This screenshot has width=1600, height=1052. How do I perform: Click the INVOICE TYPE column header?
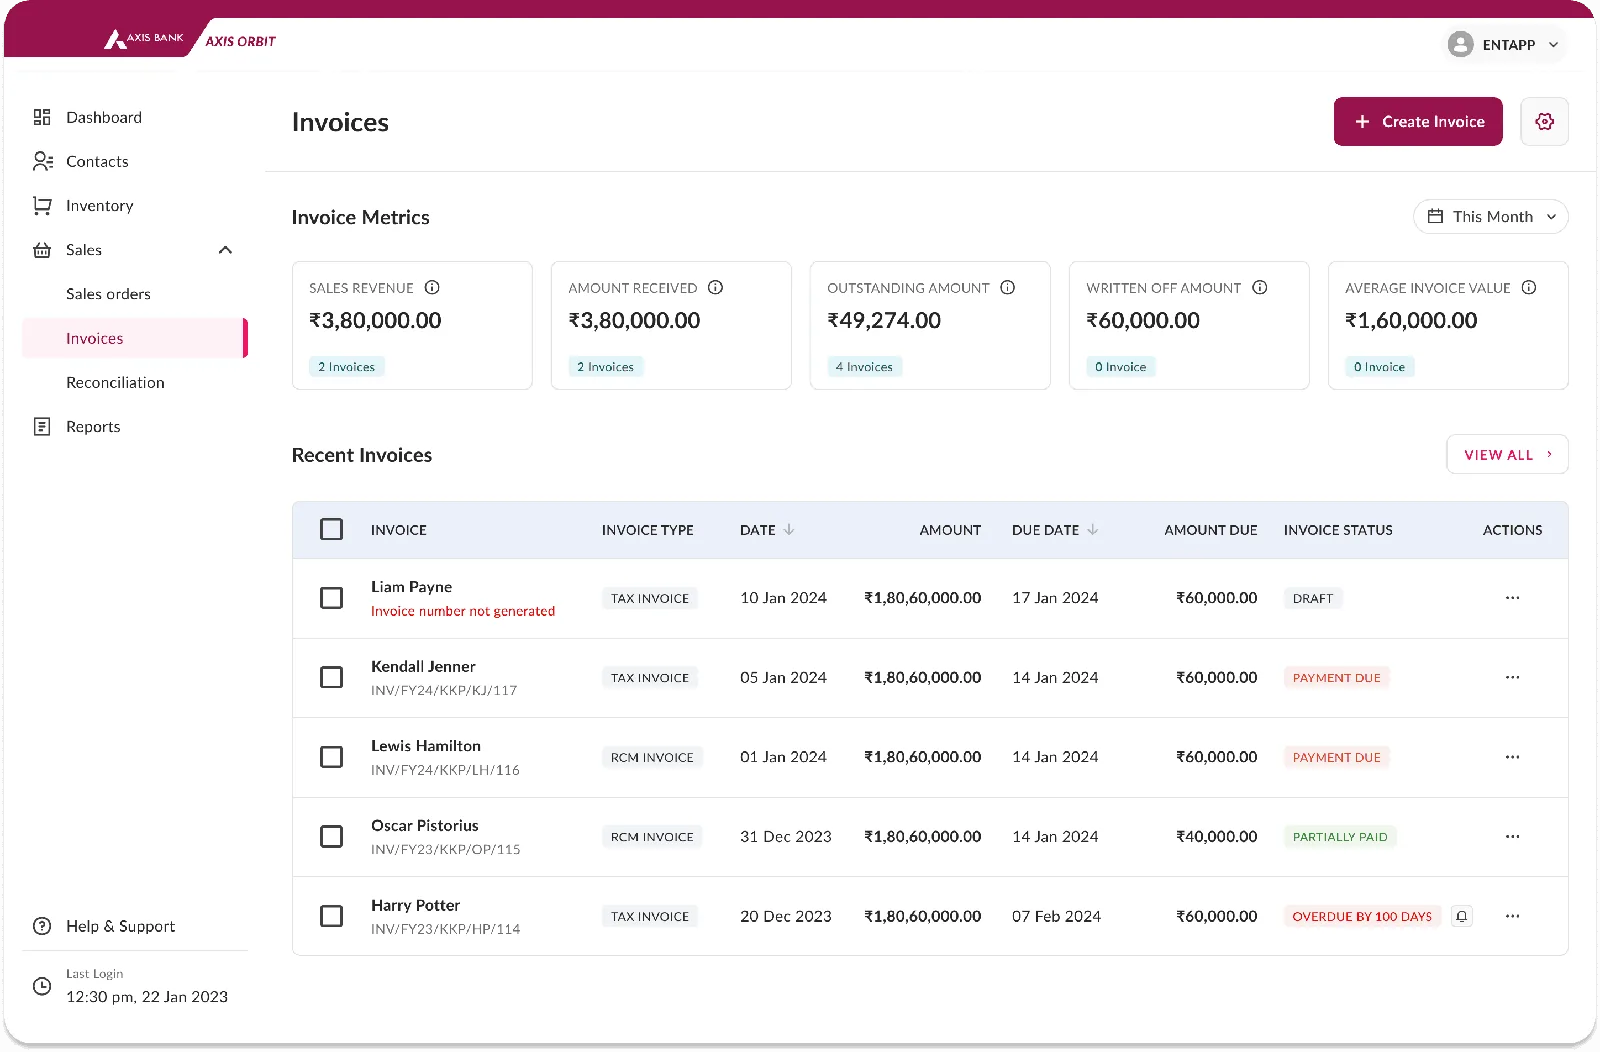pyautogui.click(x=647, y=530)
